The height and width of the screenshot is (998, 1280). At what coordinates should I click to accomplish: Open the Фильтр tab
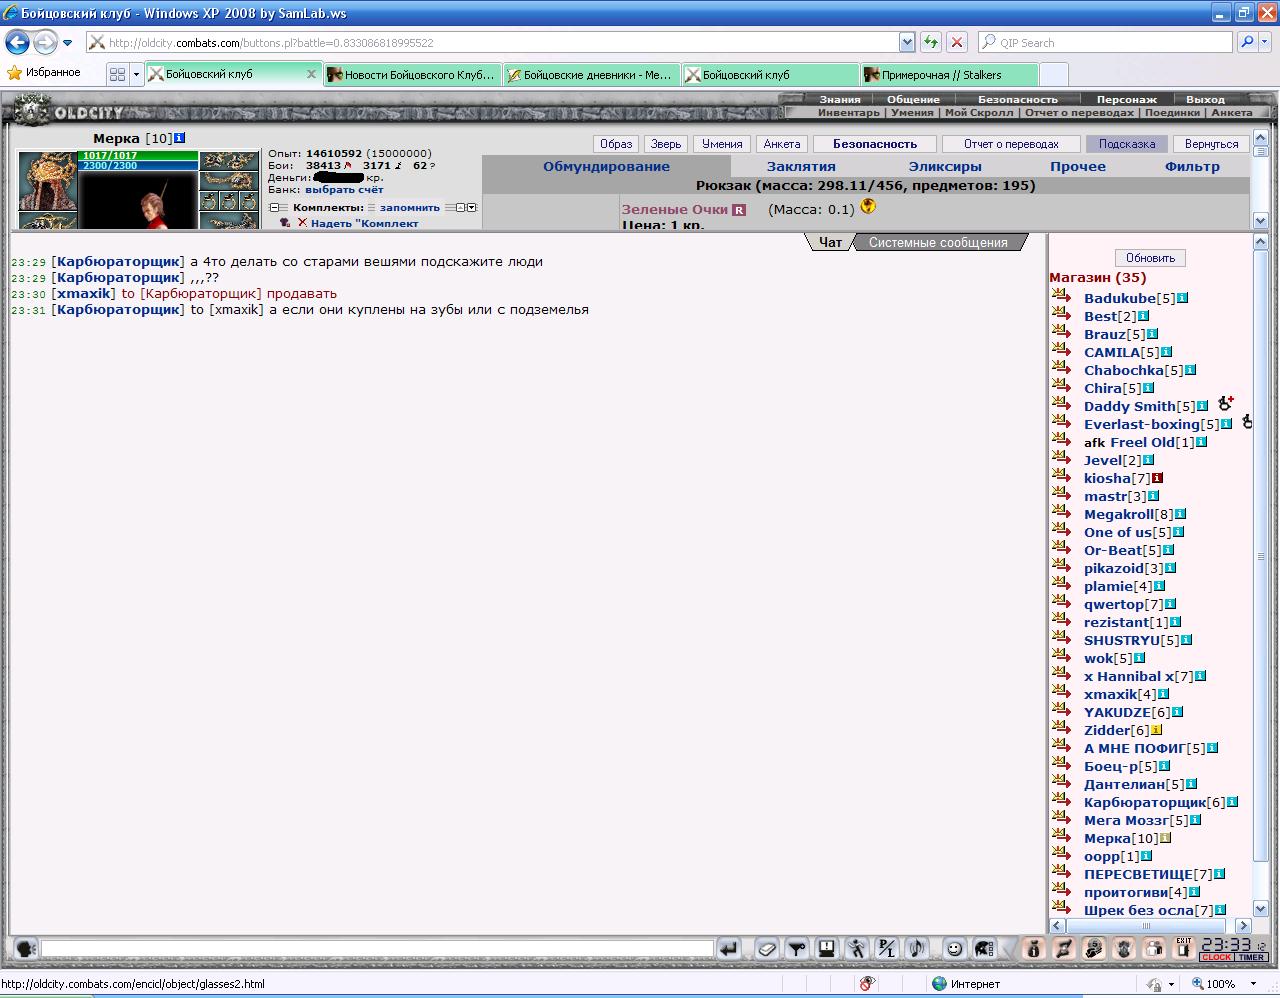1192,166
